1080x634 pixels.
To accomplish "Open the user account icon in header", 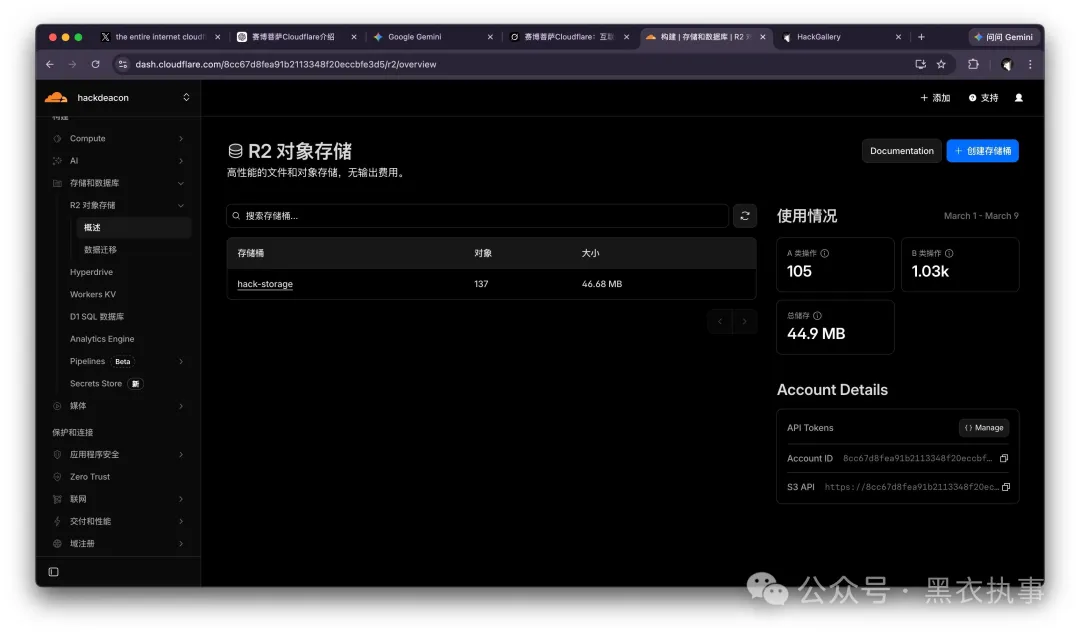I will coord(1019,98).
